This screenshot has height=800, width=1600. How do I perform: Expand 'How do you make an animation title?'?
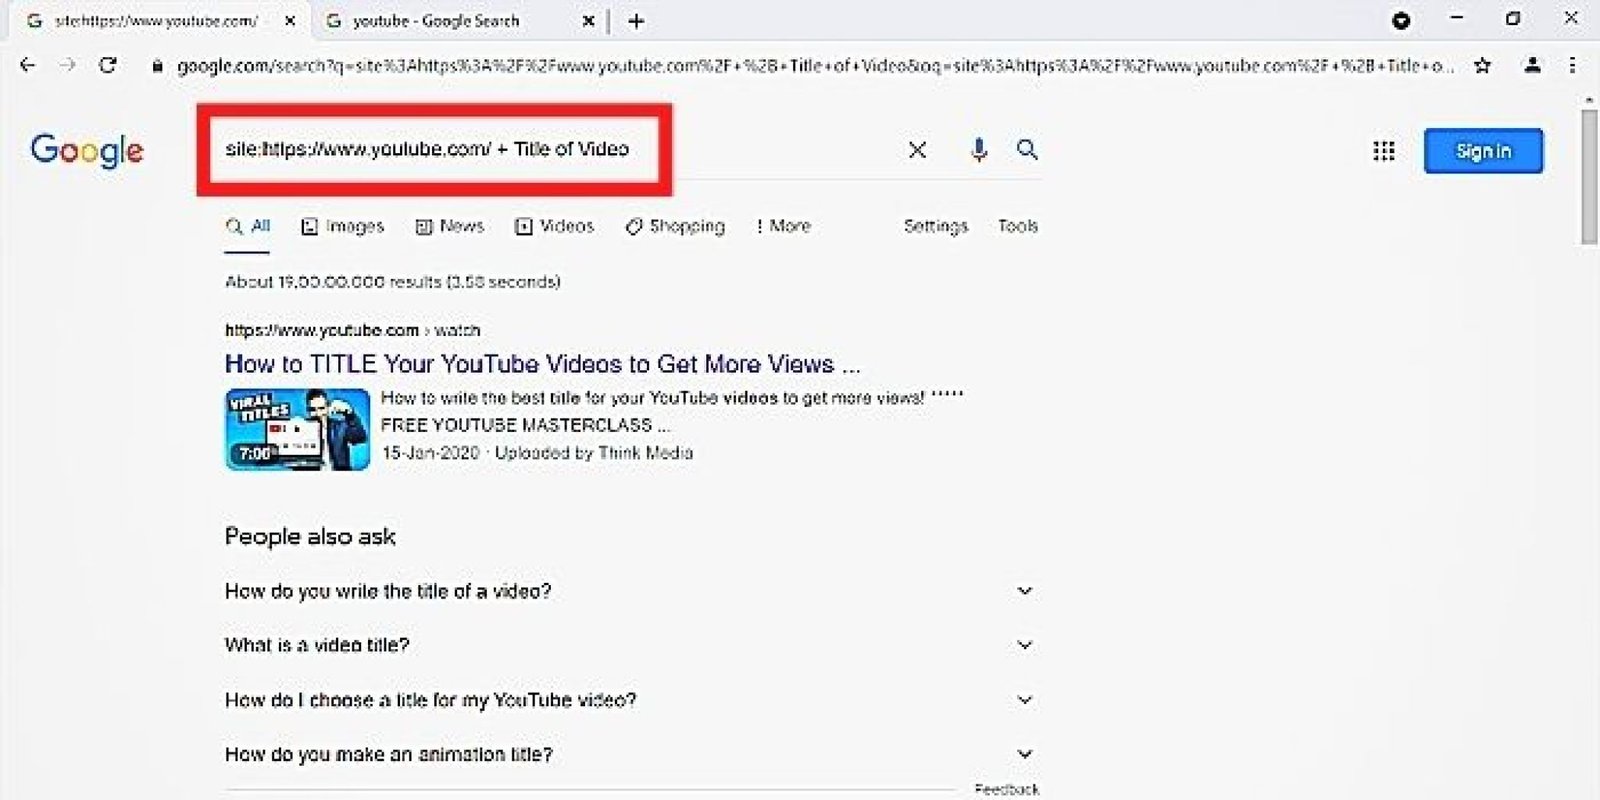pyautogui.click(x=630, y=755)
